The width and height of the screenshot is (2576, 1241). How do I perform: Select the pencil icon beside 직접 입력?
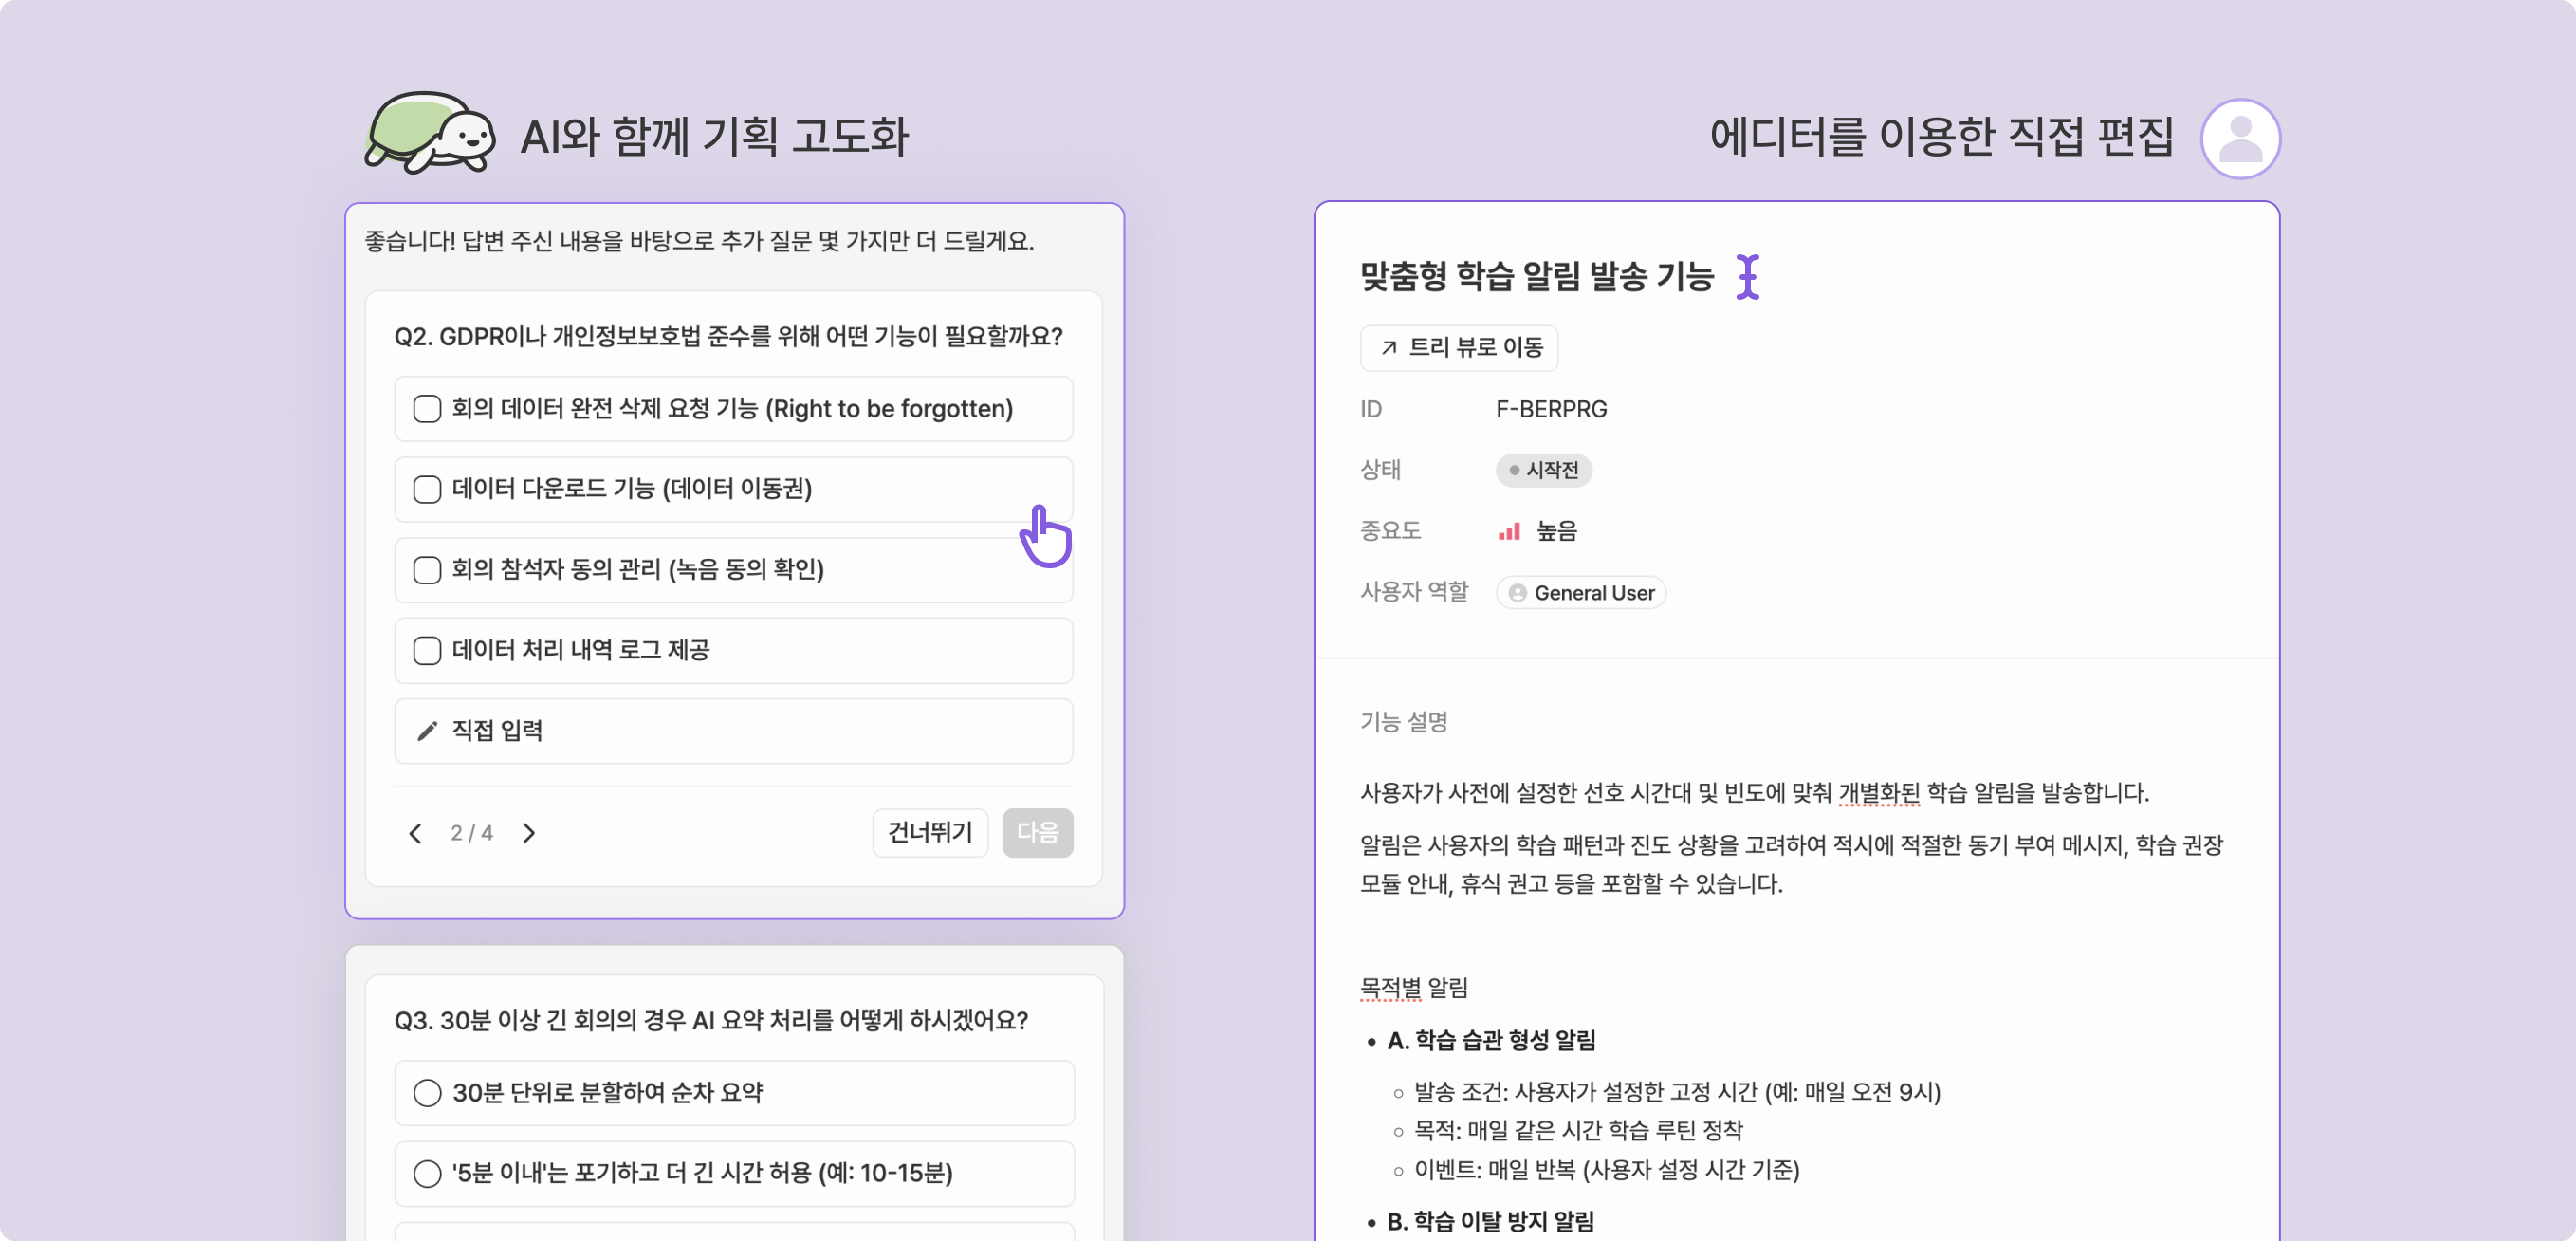click(x=428, y=730)
